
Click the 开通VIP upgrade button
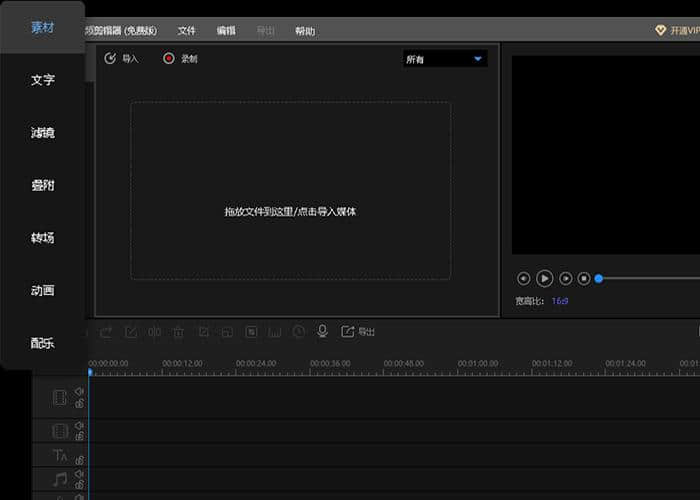tap(676, 31)
